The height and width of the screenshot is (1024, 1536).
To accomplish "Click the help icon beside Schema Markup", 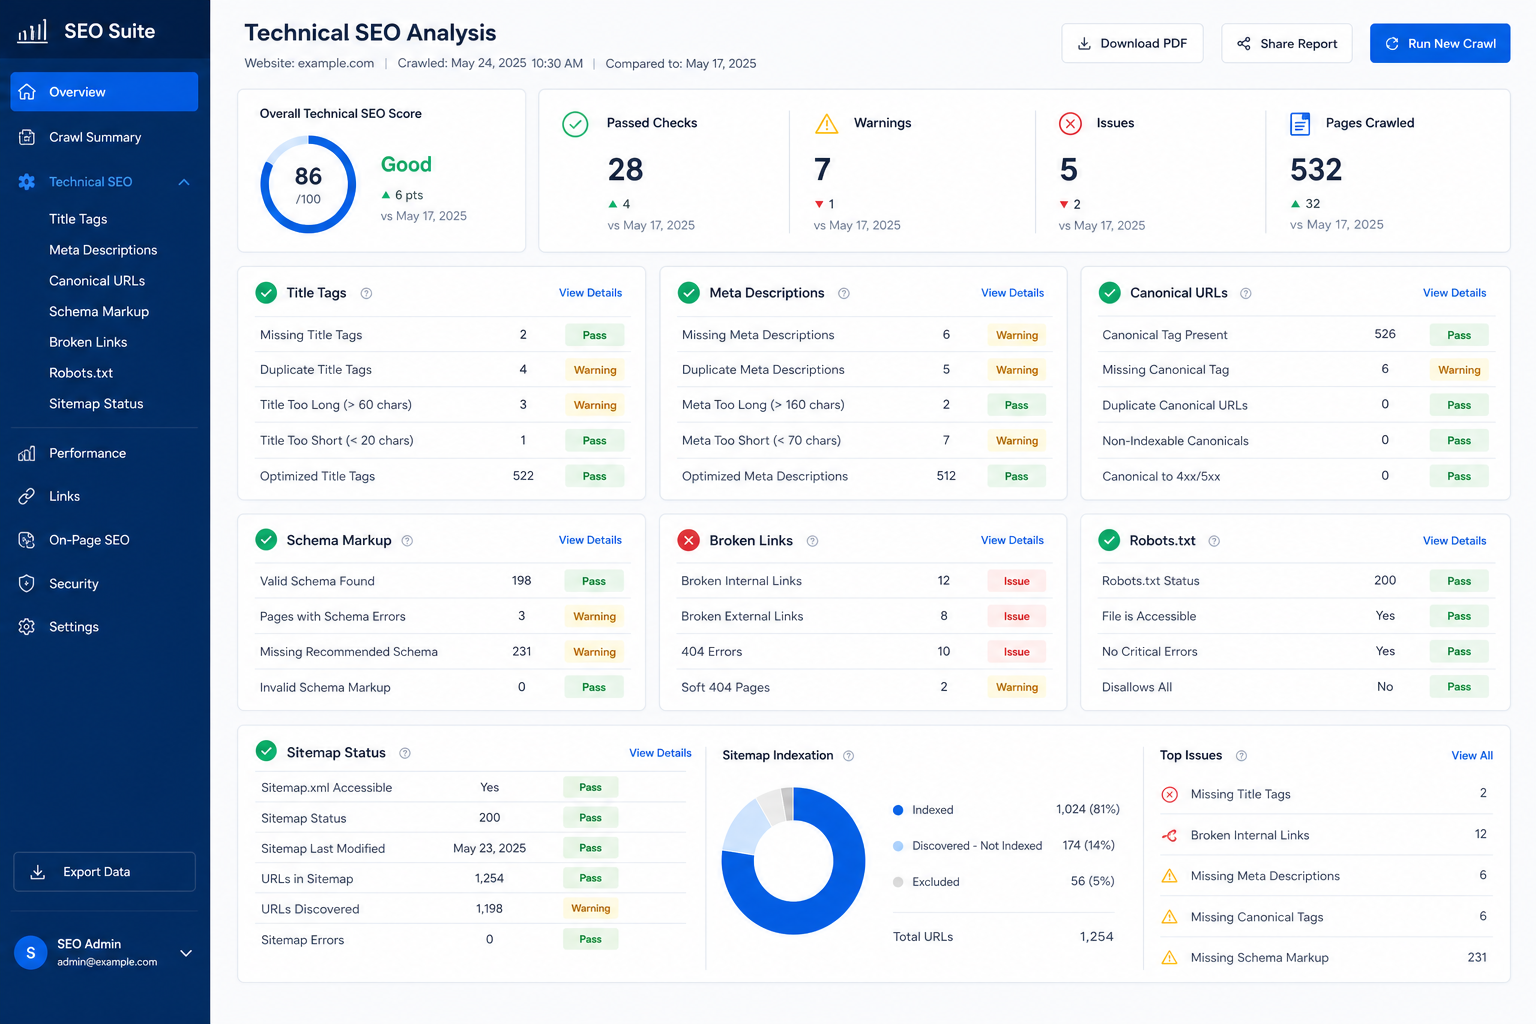I will (407, 540).
